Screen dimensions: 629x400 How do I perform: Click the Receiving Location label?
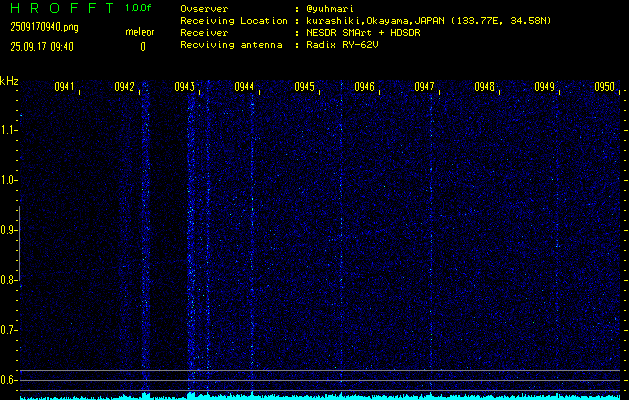(x=234, y=21)
